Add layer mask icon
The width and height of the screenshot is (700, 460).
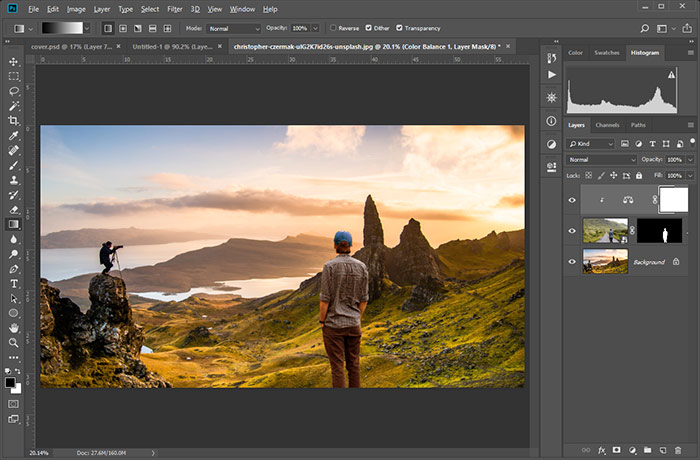pos(617,450)
